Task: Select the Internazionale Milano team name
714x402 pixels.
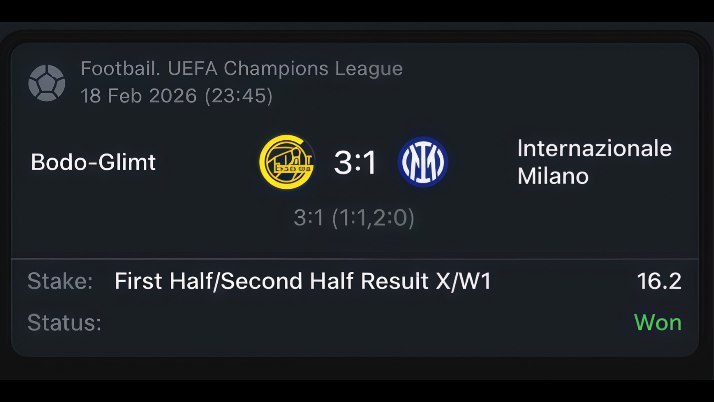Action: (594, 162)
